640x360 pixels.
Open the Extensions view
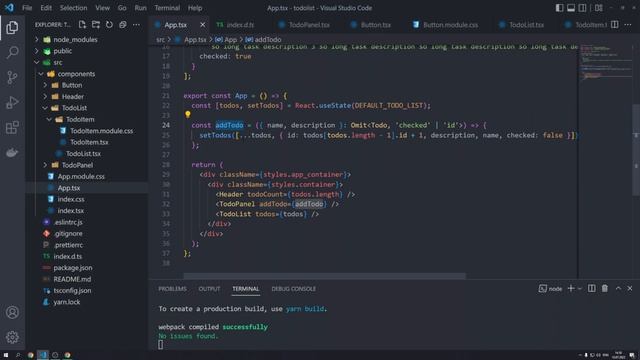click(x=12, y=127)
